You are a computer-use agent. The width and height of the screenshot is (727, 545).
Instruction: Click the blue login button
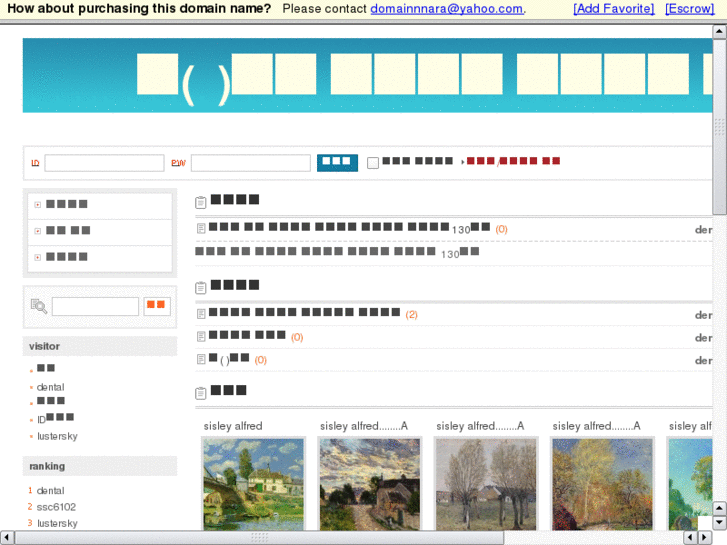click(x=337, y=163)
